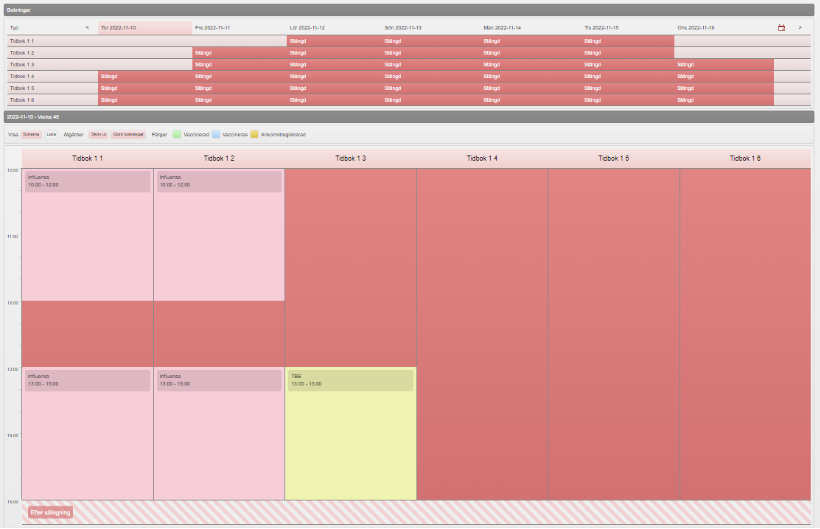Open Influensa 10:00 - 12:00 in Tidbok 1 1
The width and height of the screenshot is (820, 529).
pos(87,181)
